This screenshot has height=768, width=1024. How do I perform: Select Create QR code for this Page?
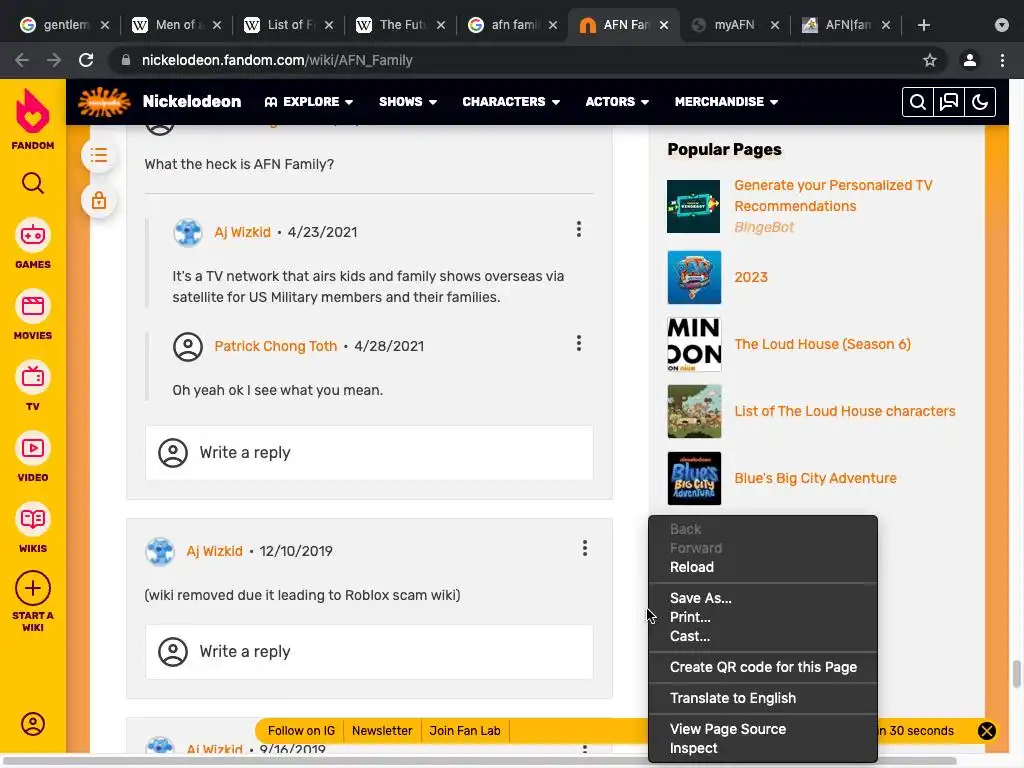[x=763, y=667]
